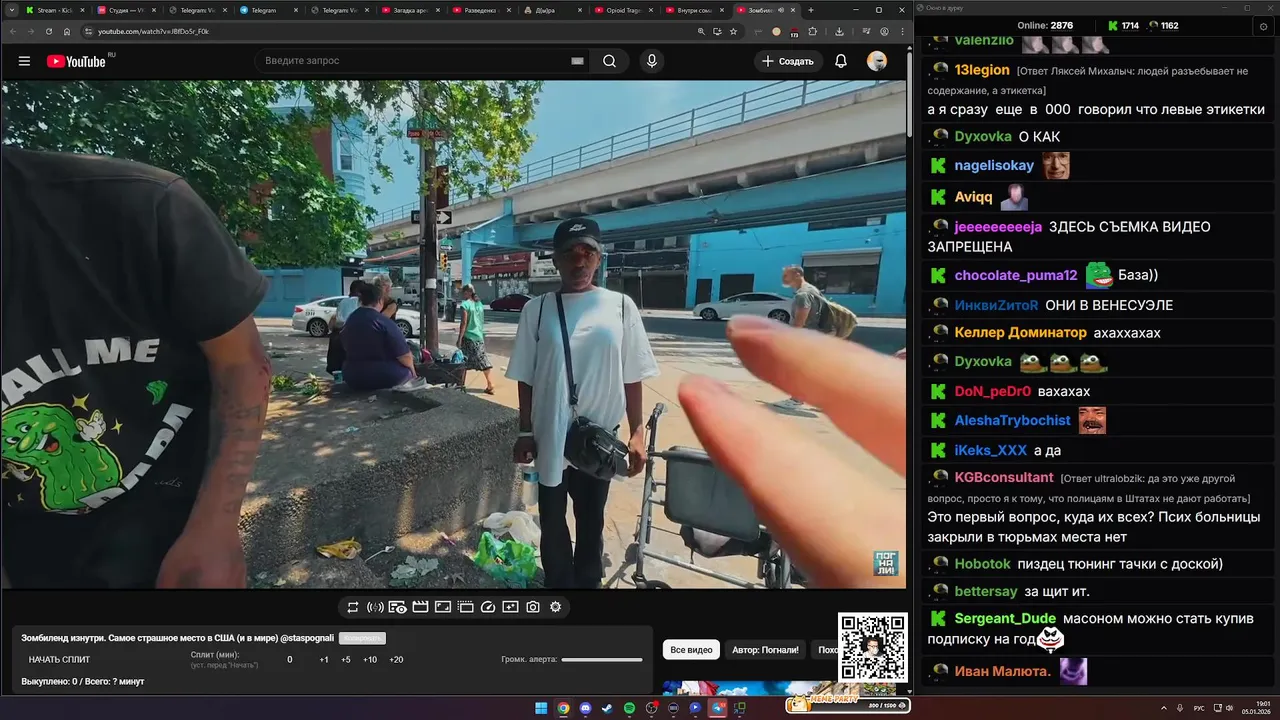Select the 'Автор: Погнали!' chip
This screenshot has height=720, width=1280.
point(765,650)
